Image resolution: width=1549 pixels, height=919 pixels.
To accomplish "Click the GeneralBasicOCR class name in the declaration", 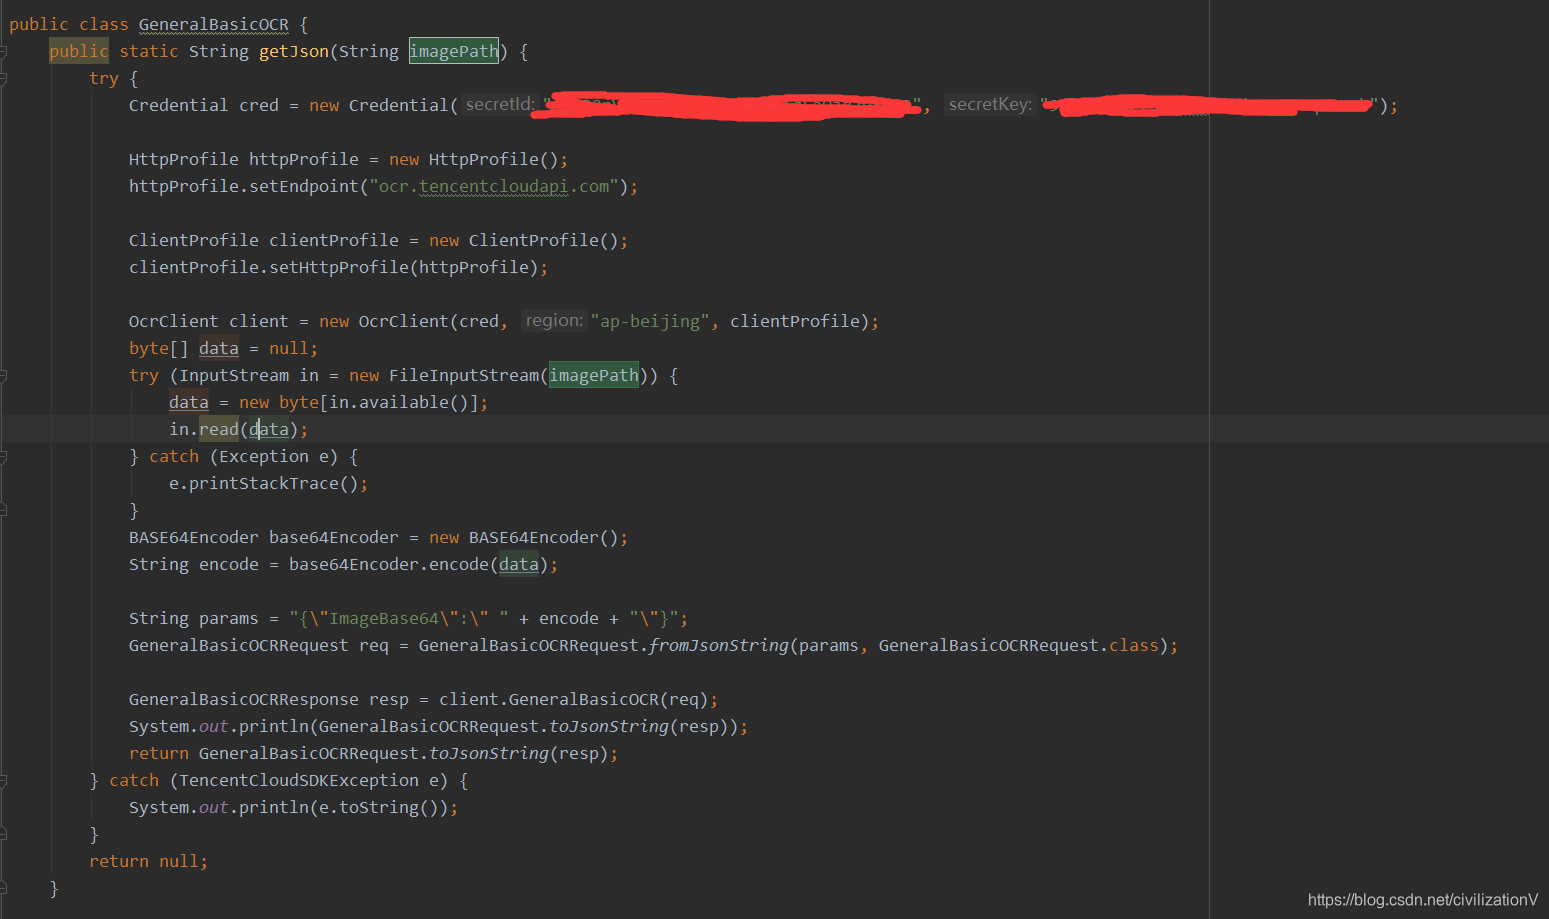I will point(214,25).
